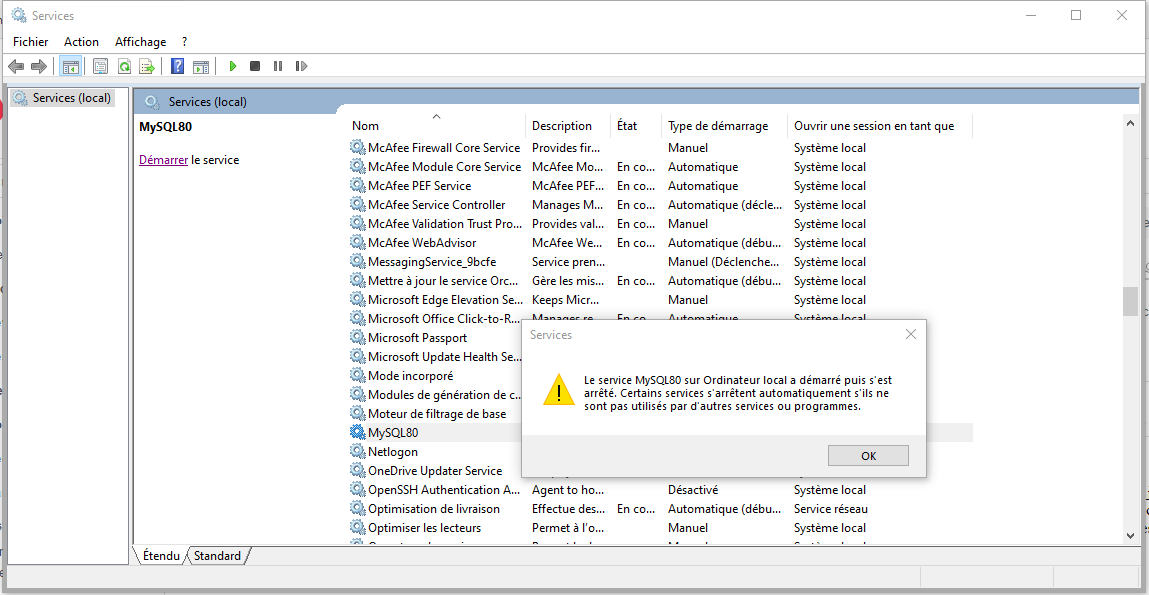This screenshot has height=595, width=1149.
Task: Open the Fichier menu
Action: tap(30, 42)
